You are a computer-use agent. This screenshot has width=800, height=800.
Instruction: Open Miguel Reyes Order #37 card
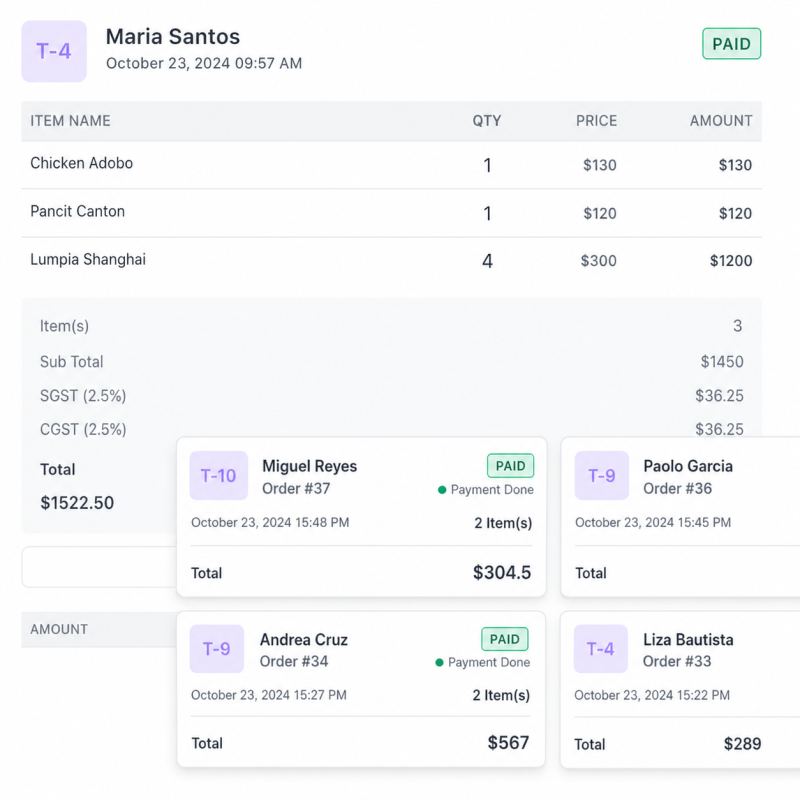click(361, 517)
